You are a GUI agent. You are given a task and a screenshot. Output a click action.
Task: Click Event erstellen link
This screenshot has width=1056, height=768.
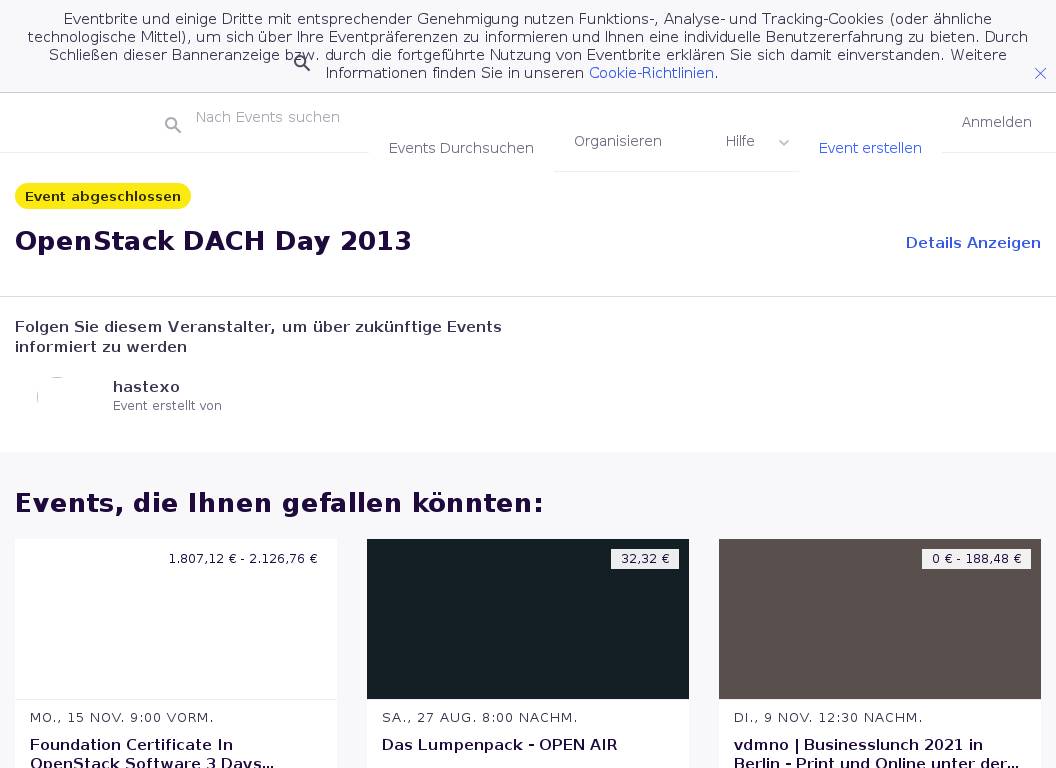(x=870, y=148)
